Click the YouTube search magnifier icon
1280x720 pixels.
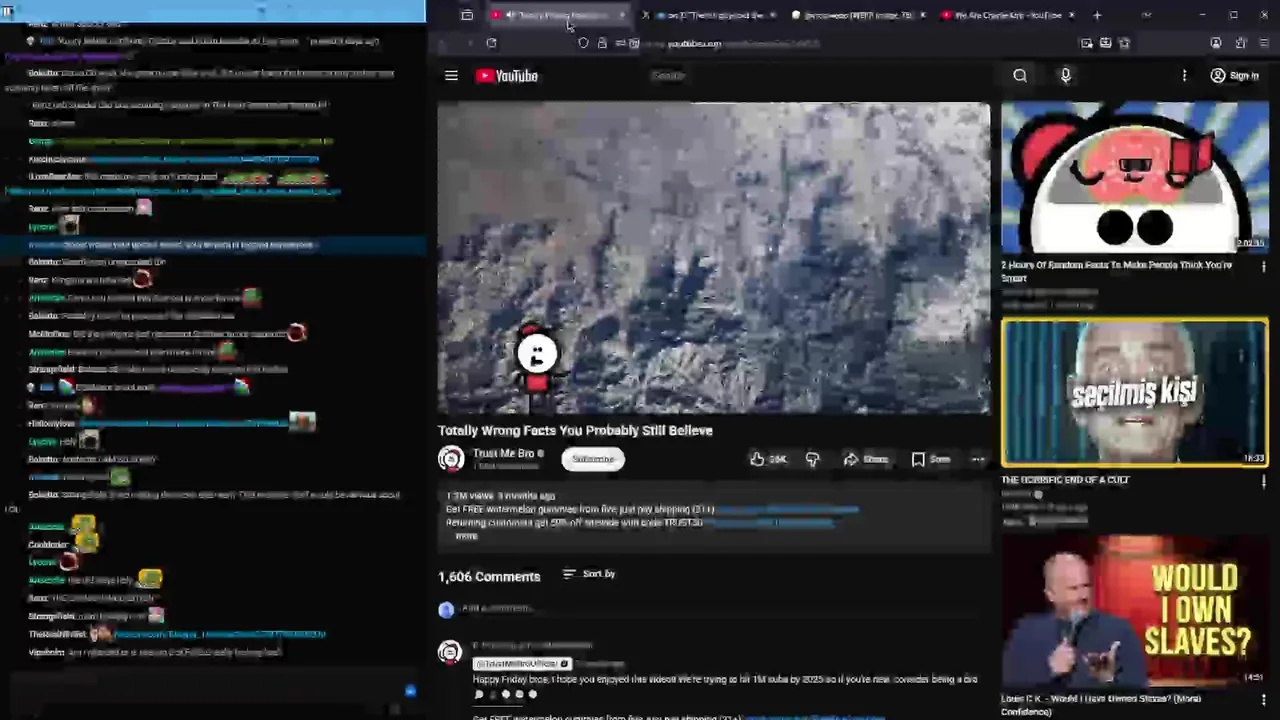1020,76
